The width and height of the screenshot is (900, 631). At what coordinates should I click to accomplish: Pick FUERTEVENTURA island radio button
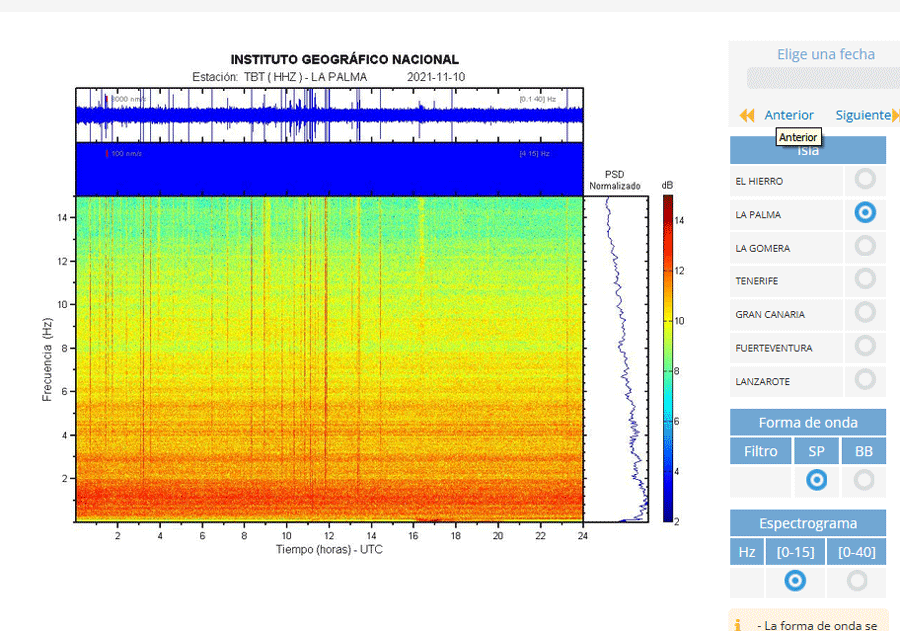pyautogui.click(x=865, y=346)
